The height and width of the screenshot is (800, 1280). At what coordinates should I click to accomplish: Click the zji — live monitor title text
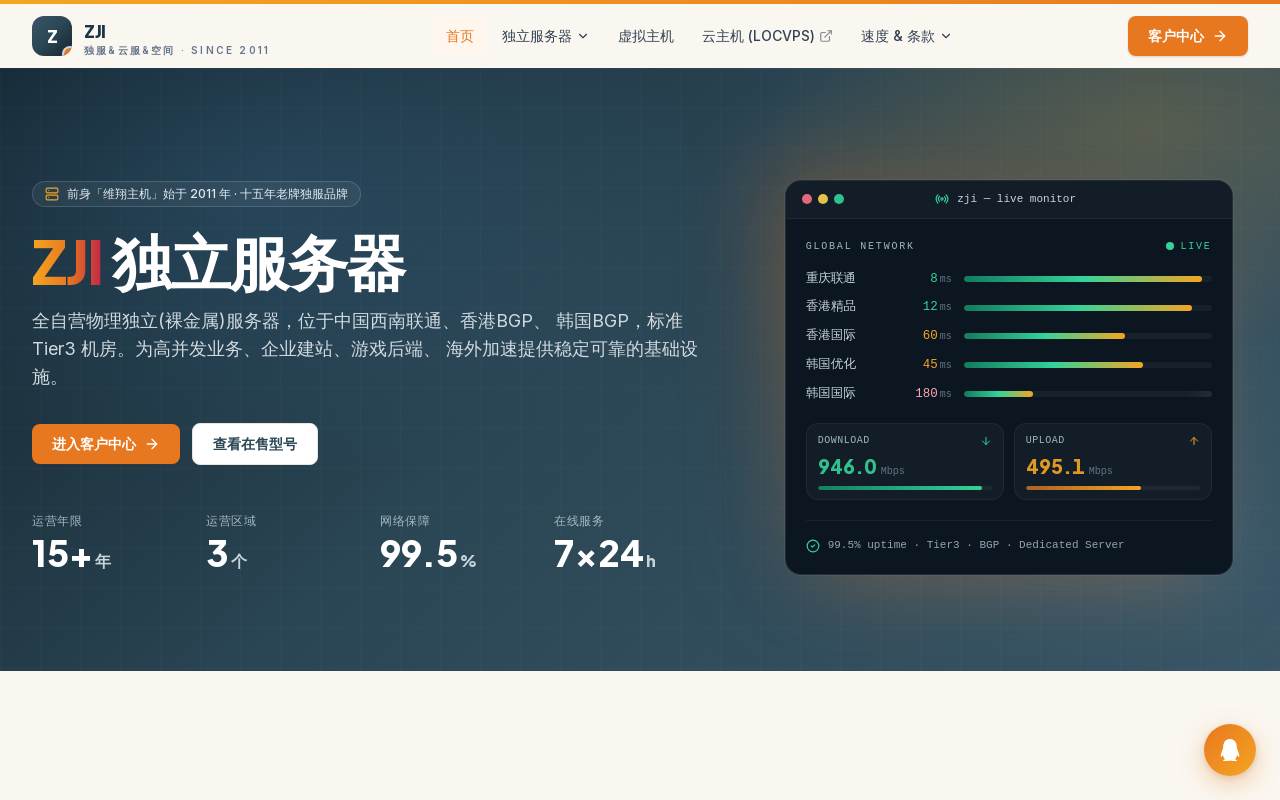[x=1016, y=199]
